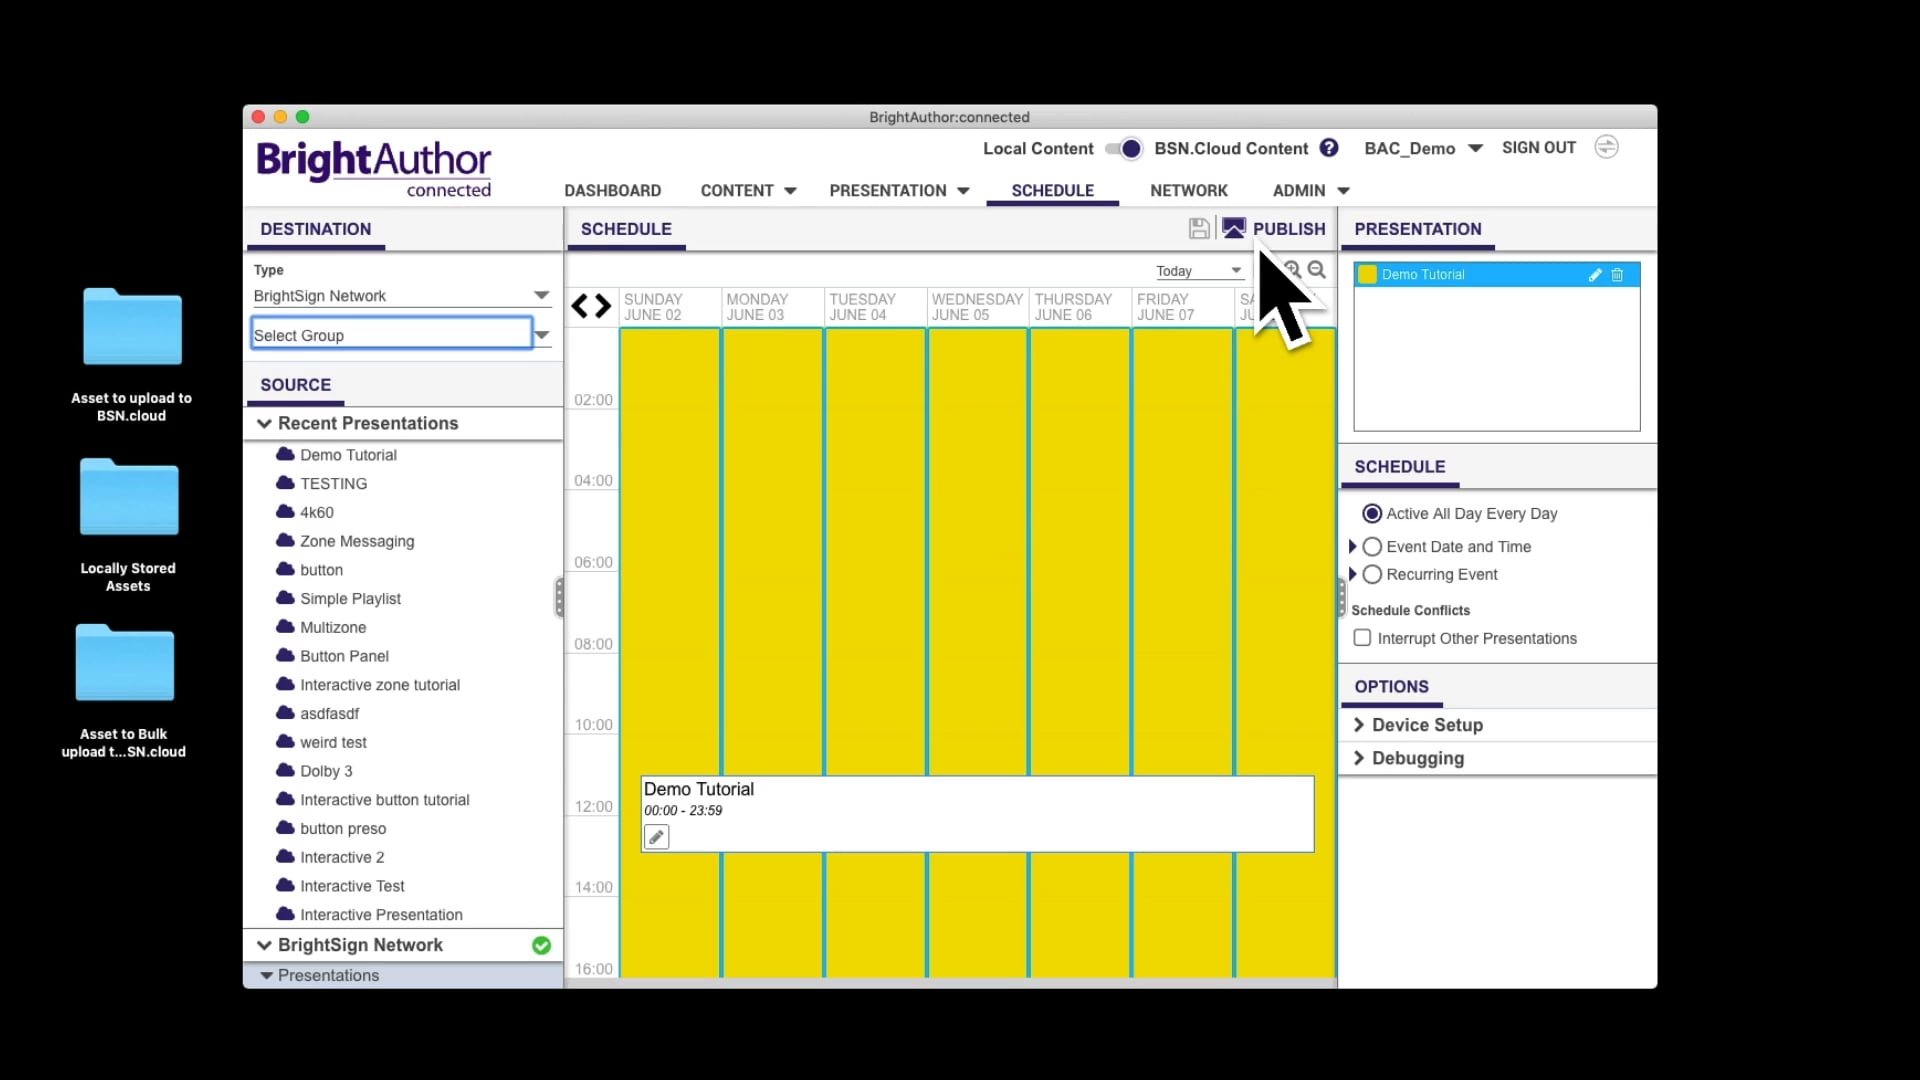Collapse the Presentations subsection
Image resolution: width=1920 pixels, height=1080 pixels.
point(266,975)
